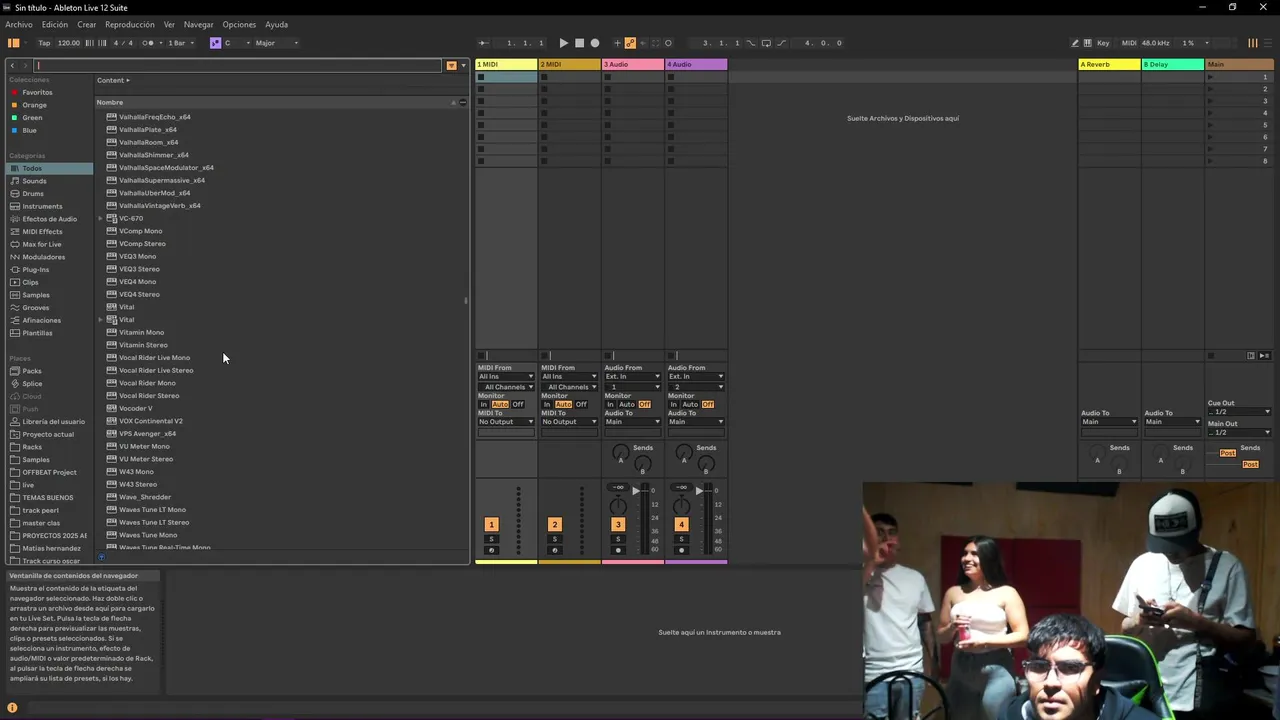Toggle the Automation Arm orange button
The width and height of the screenshot is (1280, 720).
click(630, 43)
